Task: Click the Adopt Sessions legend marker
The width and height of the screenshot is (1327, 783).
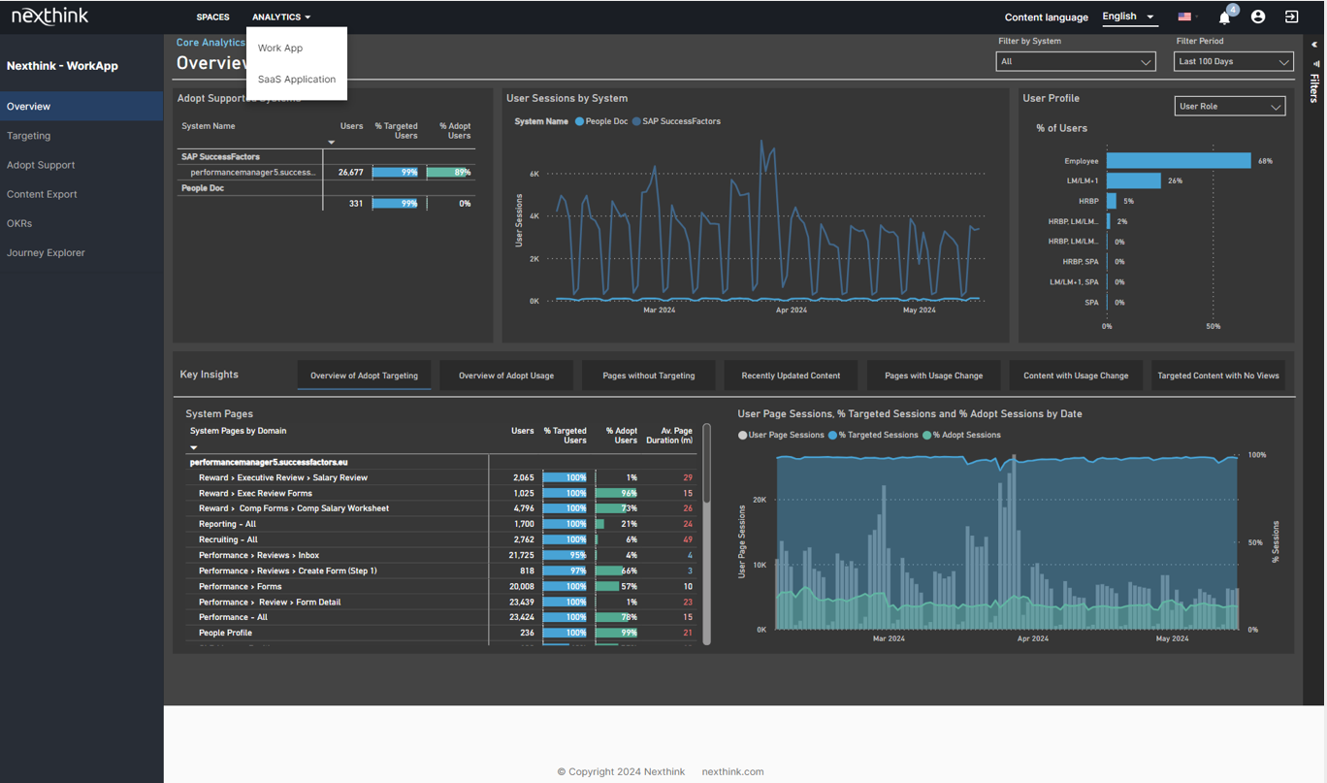Action: point(927,435)
